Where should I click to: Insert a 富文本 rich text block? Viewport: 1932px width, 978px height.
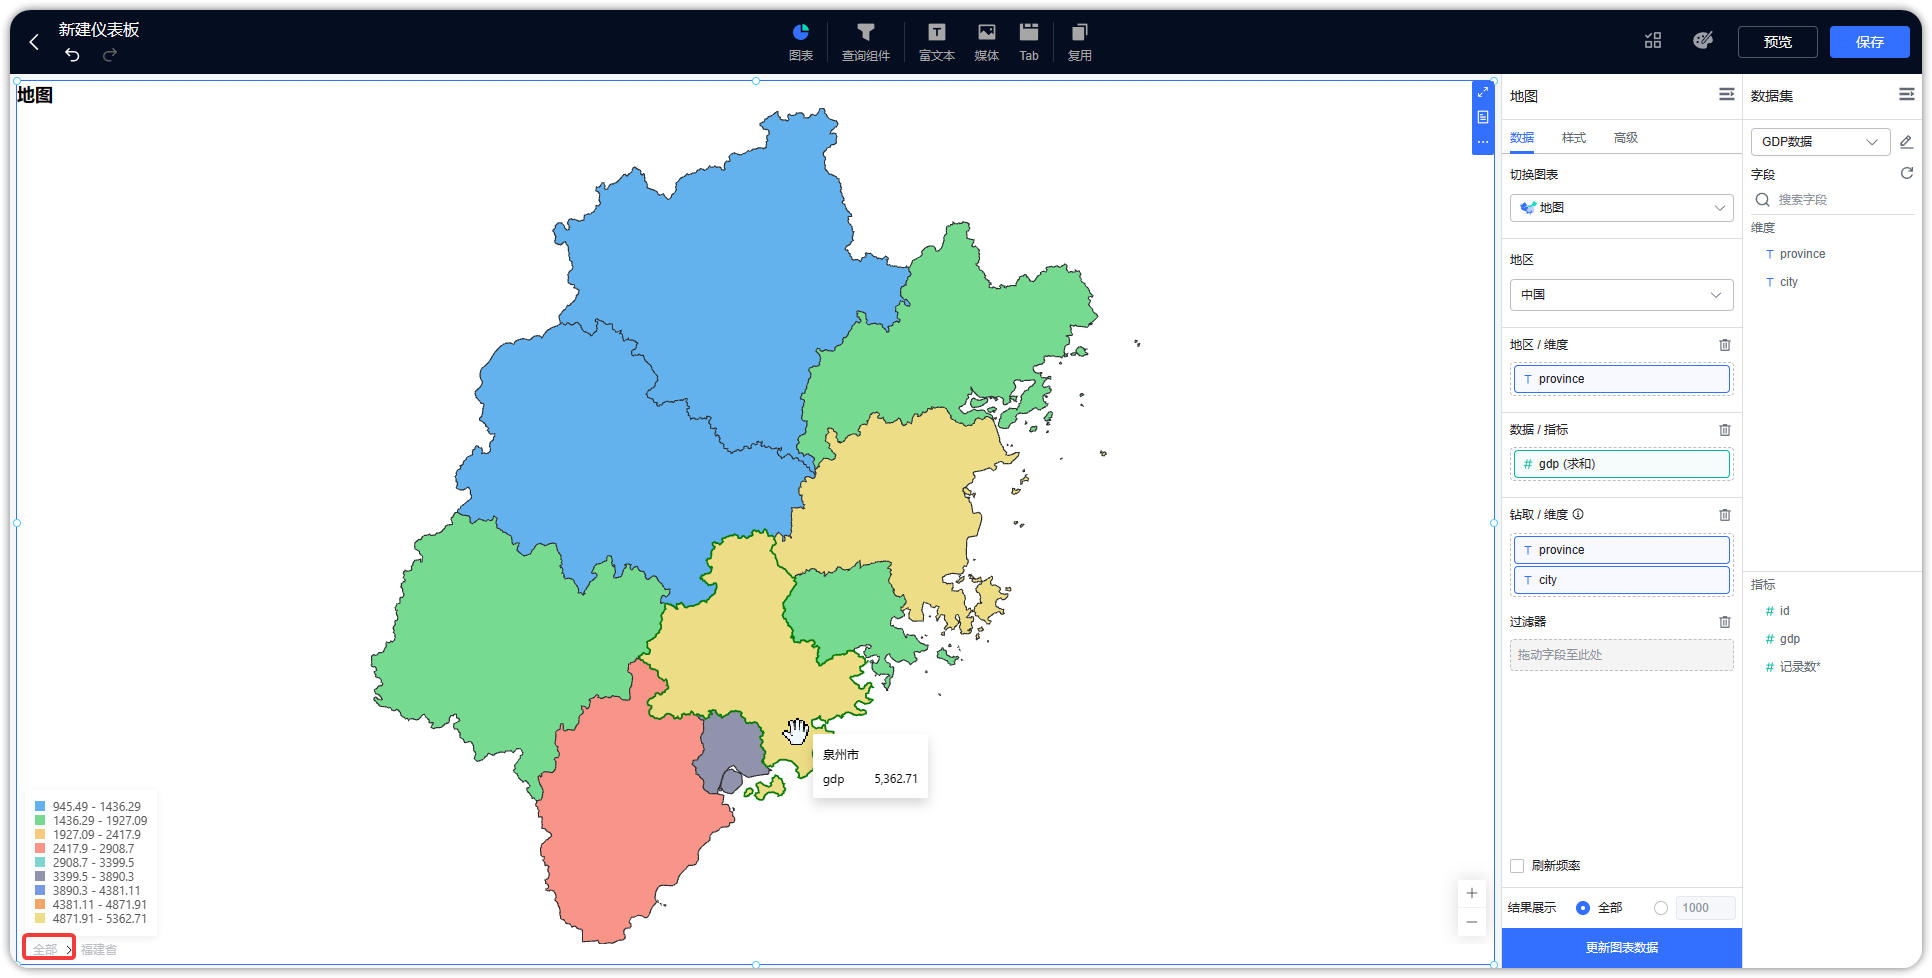937,42
